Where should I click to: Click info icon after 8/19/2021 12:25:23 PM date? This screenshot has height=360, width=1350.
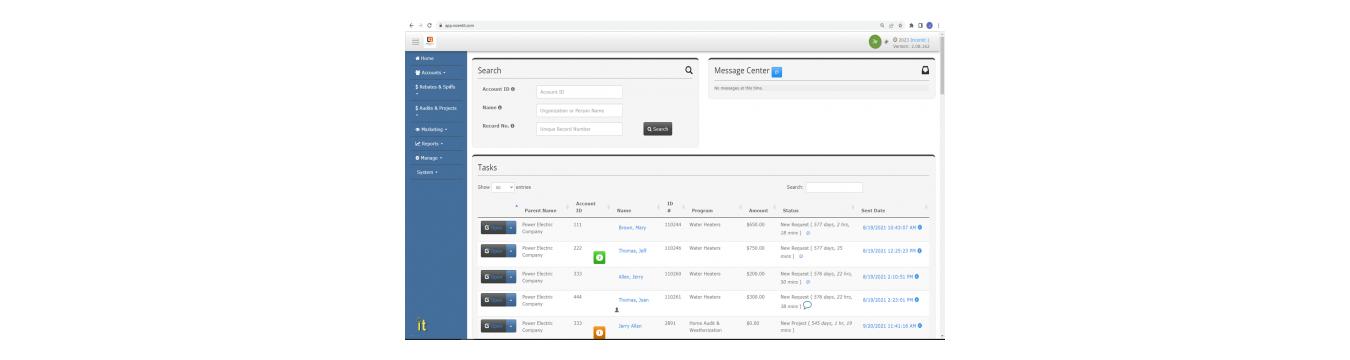coord(920,251)
